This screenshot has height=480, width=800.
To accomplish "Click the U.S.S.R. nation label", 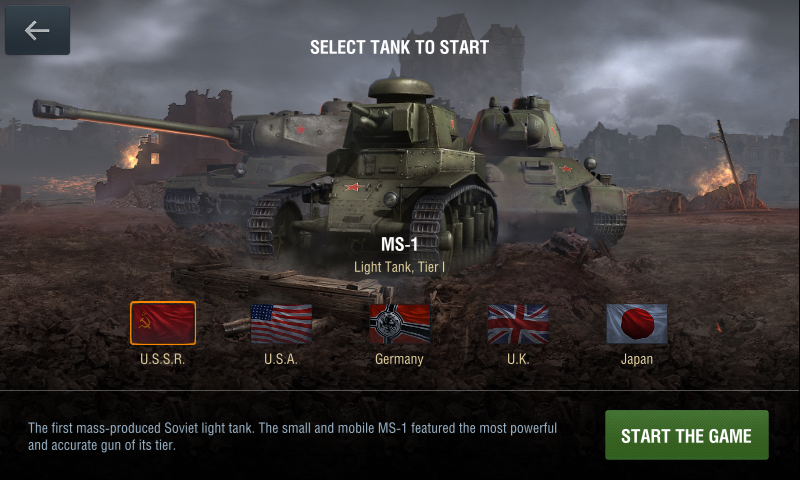I will [163, 359].
